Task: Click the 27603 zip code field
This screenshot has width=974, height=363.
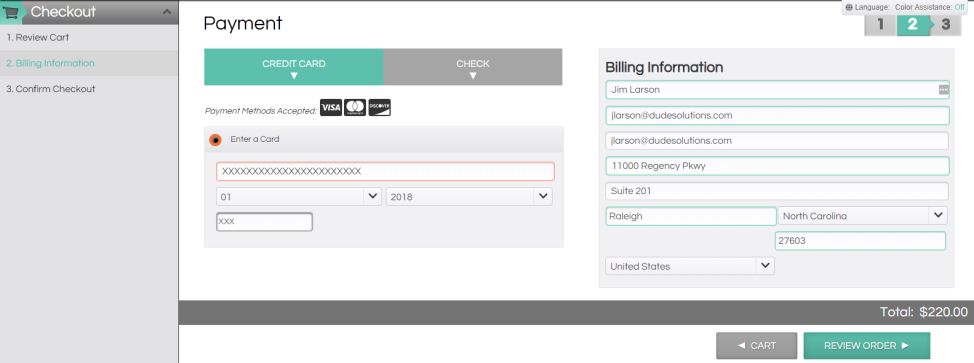Action: pos(860,241)
